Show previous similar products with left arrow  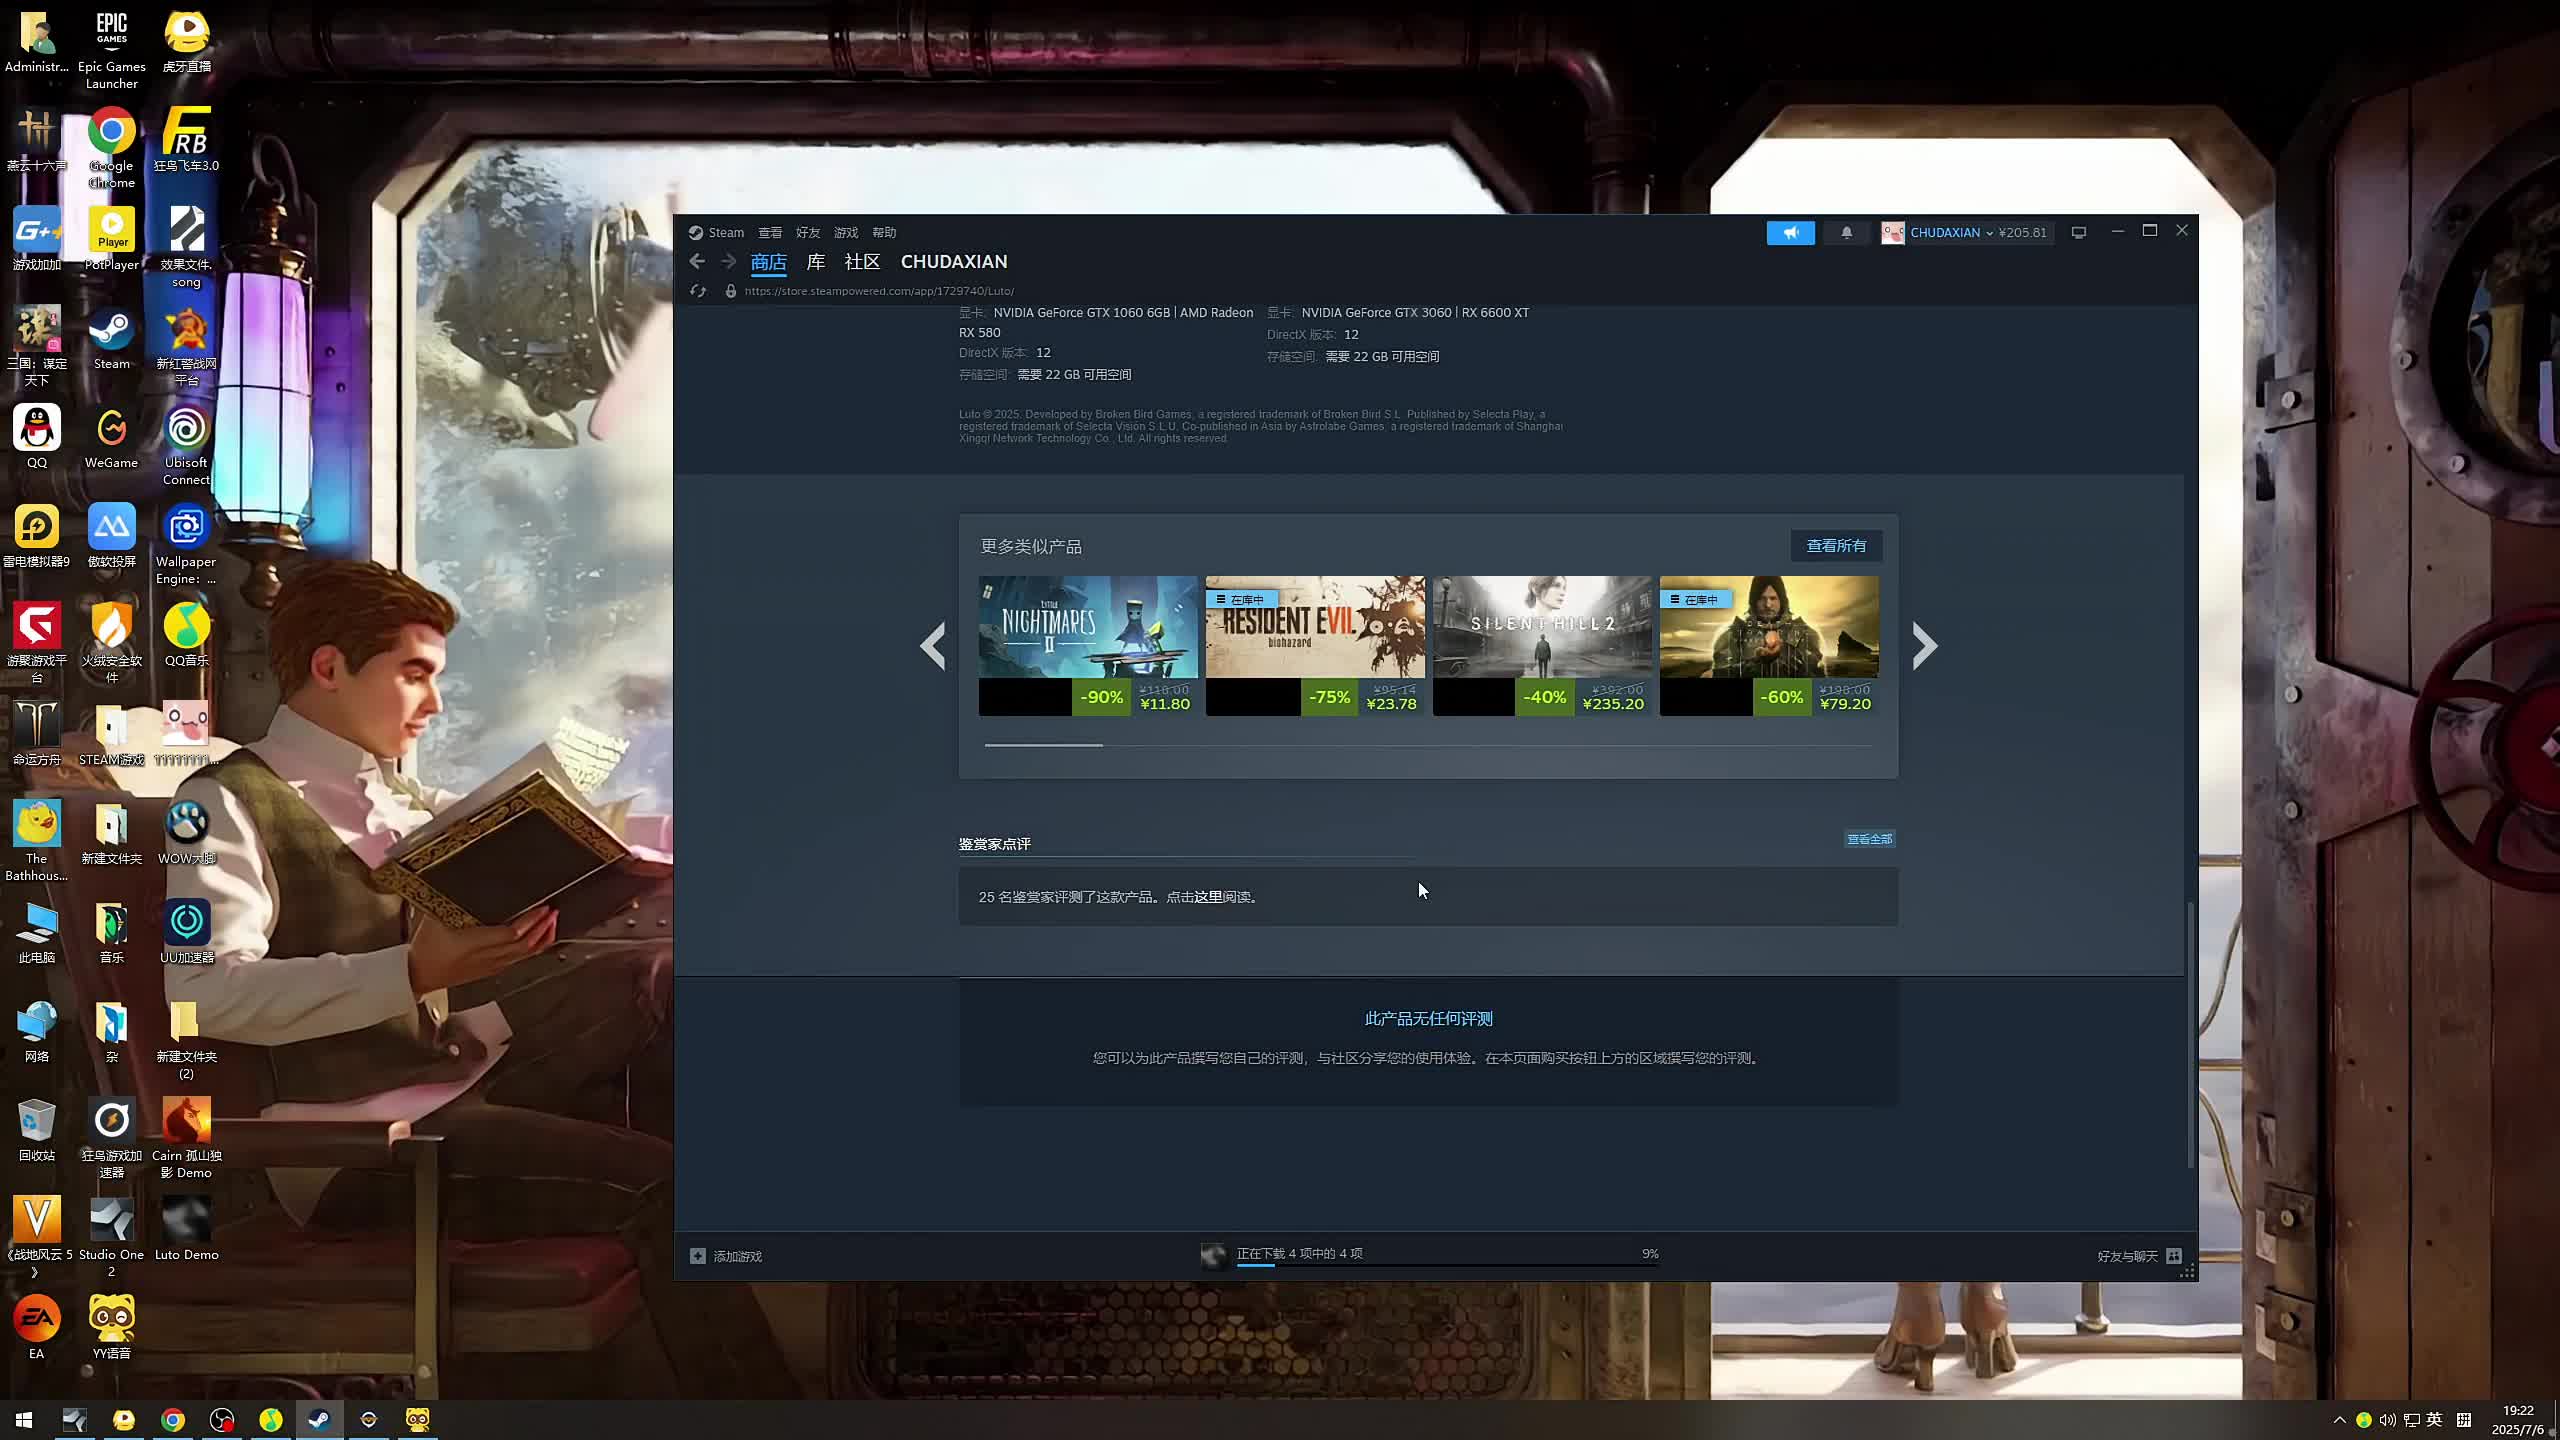[933, 646]
